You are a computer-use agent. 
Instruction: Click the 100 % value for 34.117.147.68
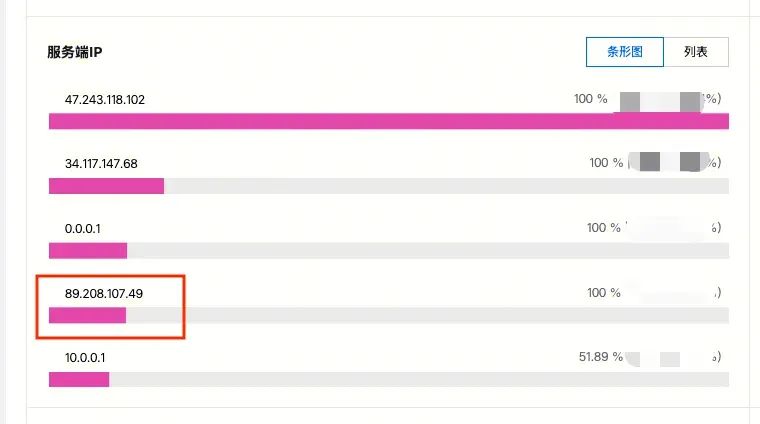click(606, 163)
